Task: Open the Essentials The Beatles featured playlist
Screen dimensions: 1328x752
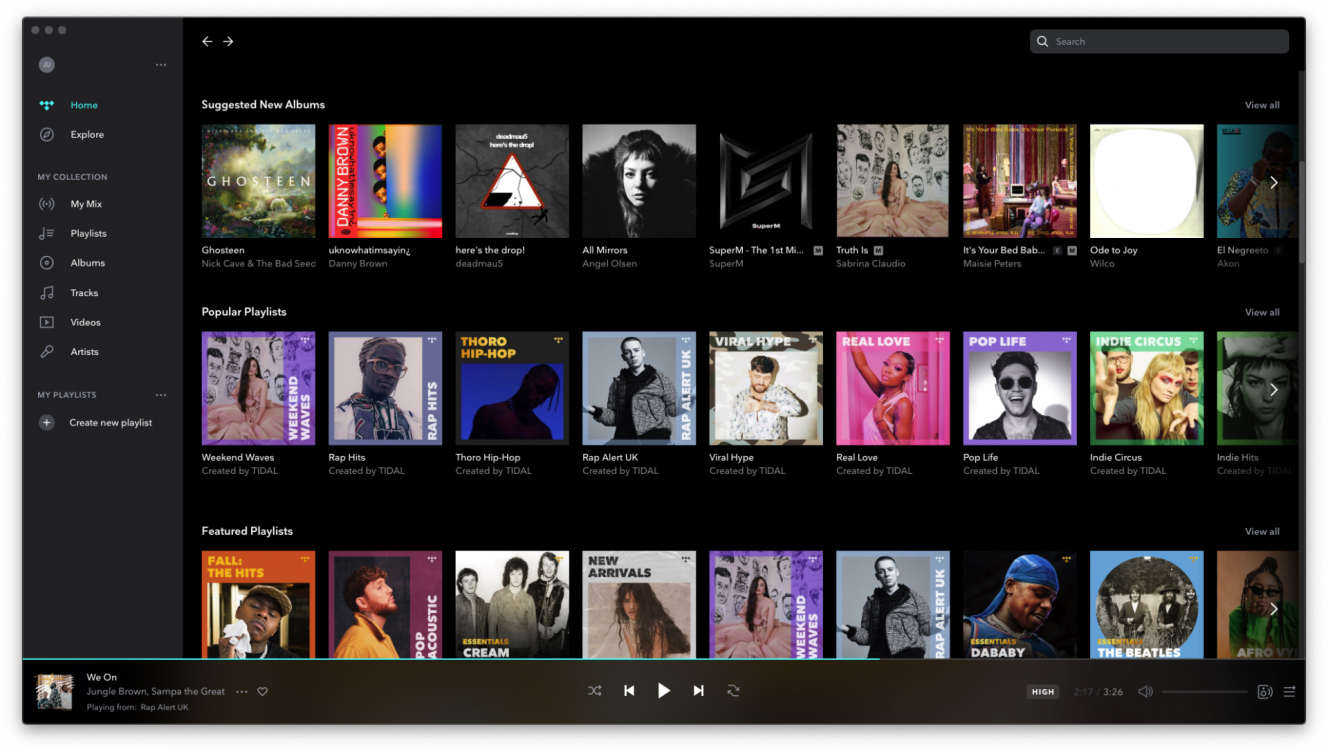Action: pyautogui.click(x=1147, y=604)
